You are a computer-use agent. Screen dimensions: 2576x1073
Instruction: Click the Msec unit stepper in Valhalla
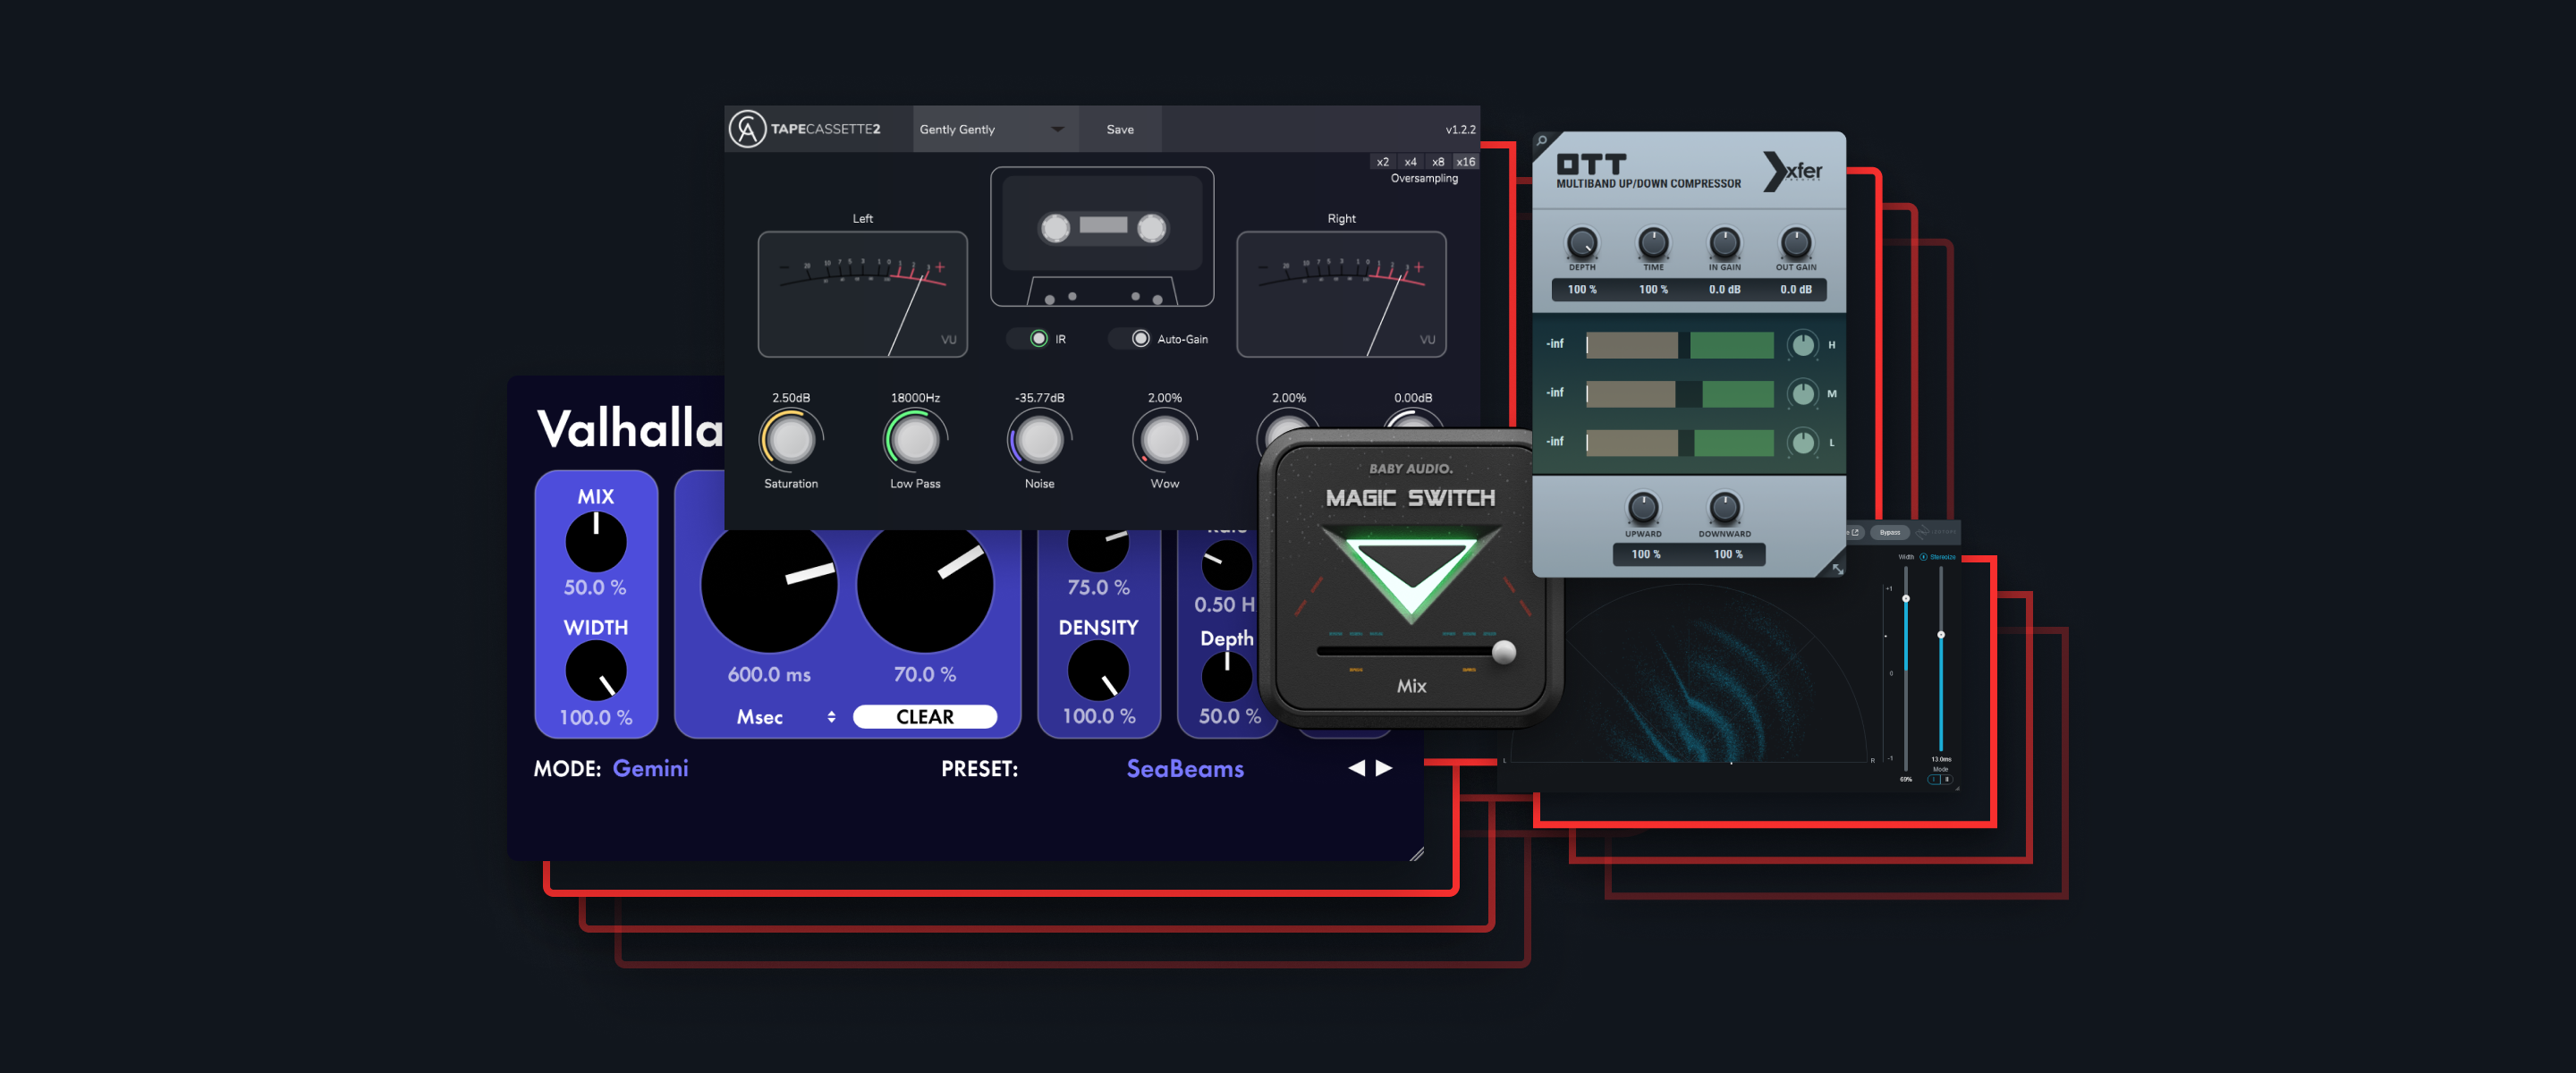point(831,716)
